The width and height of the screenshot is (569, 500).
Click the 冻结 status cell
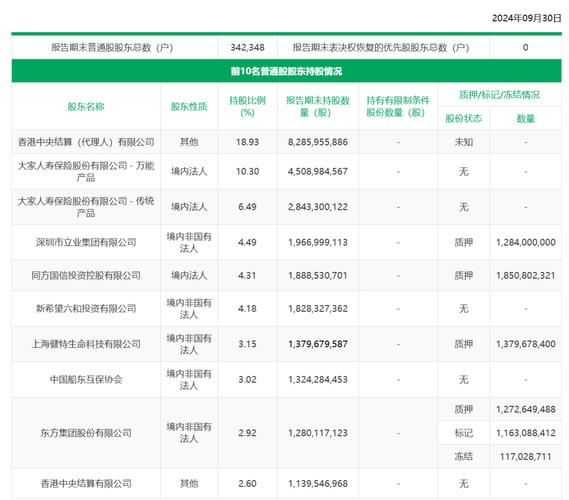(x=463, y=456)
